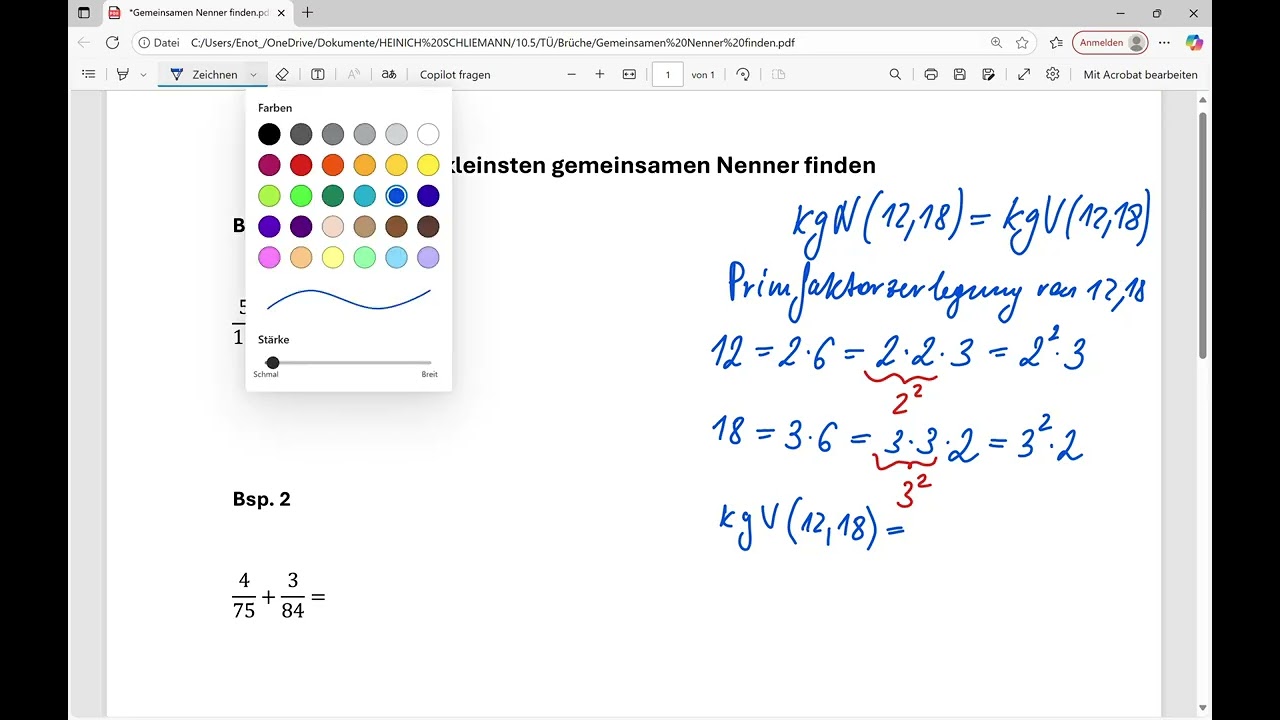The image size is (1280, 720).
Task: Pick the lime green color swatch
Action: [x=269, y=196]
